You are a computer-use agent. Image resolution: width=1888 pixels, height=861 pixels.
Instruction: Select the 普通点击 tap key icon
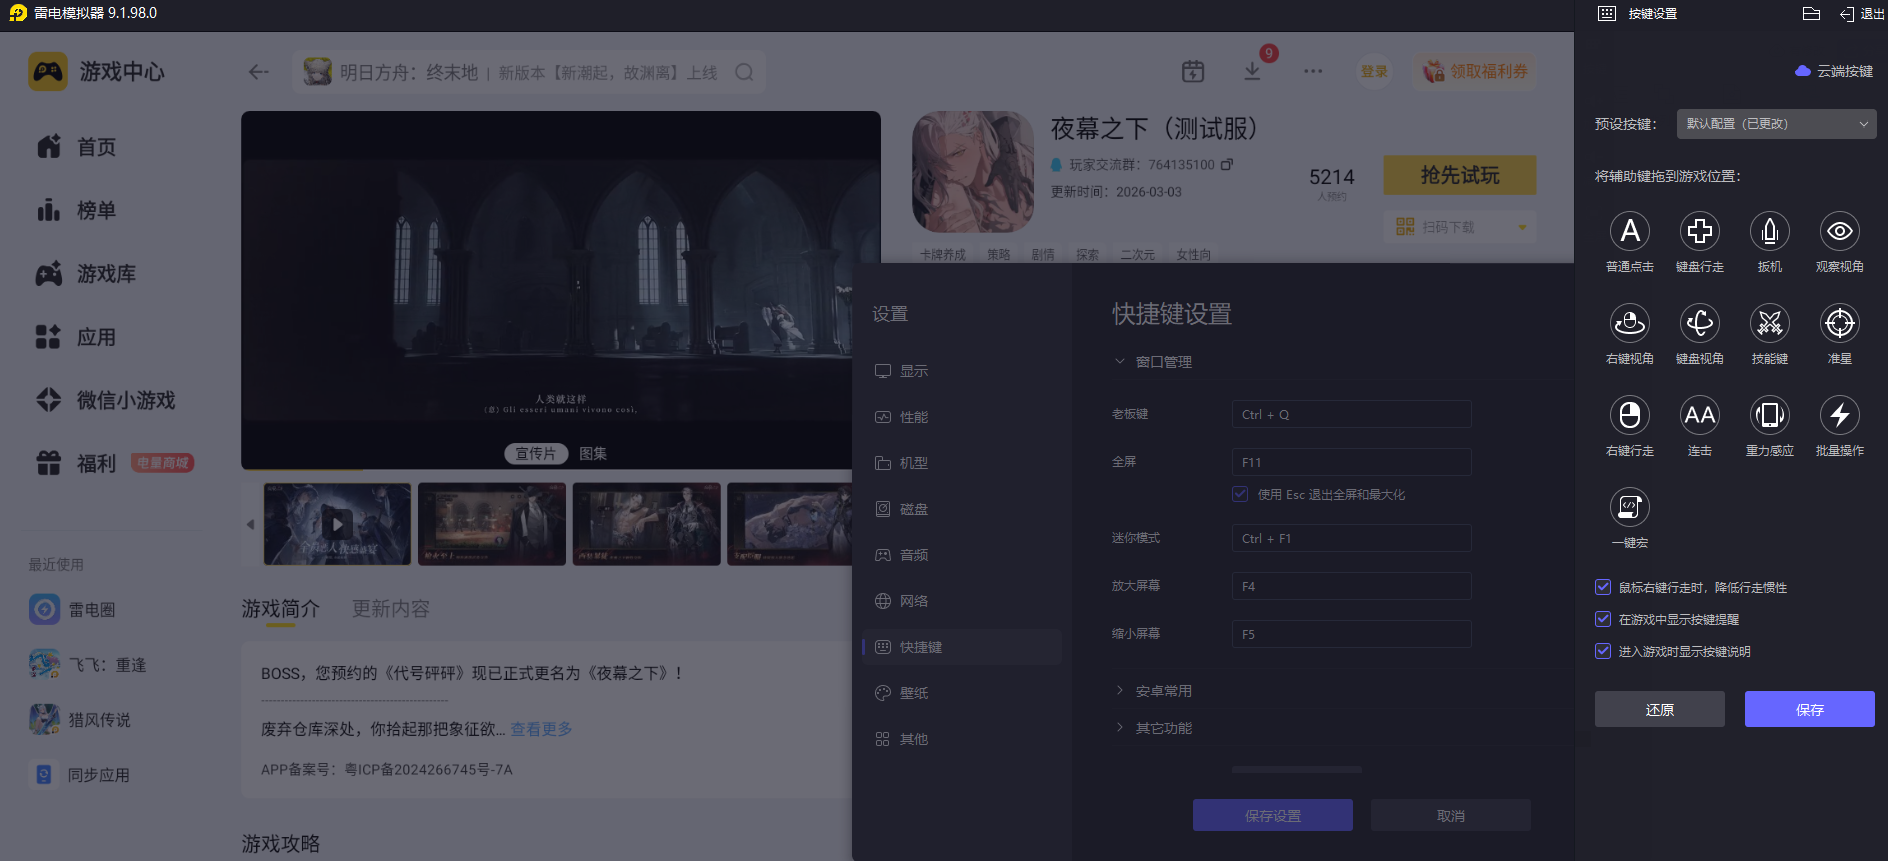click(x=1630, y=231)
